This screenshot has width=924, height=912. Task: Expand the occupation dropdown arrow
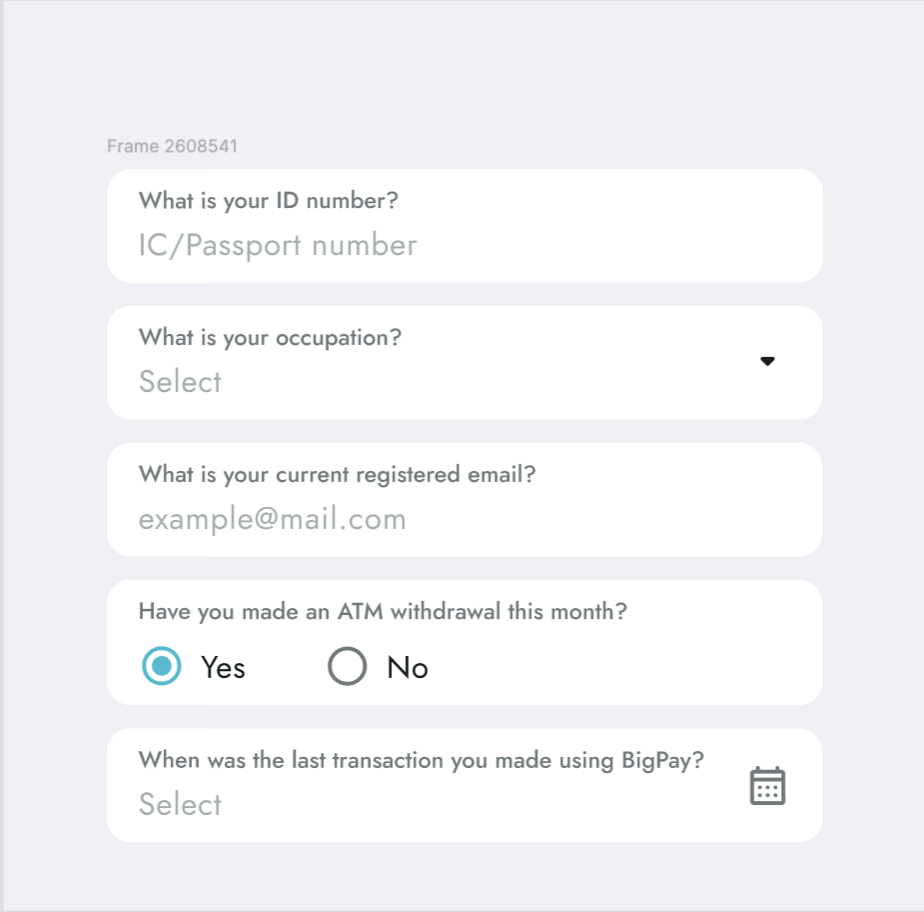[x=767, y=361]
